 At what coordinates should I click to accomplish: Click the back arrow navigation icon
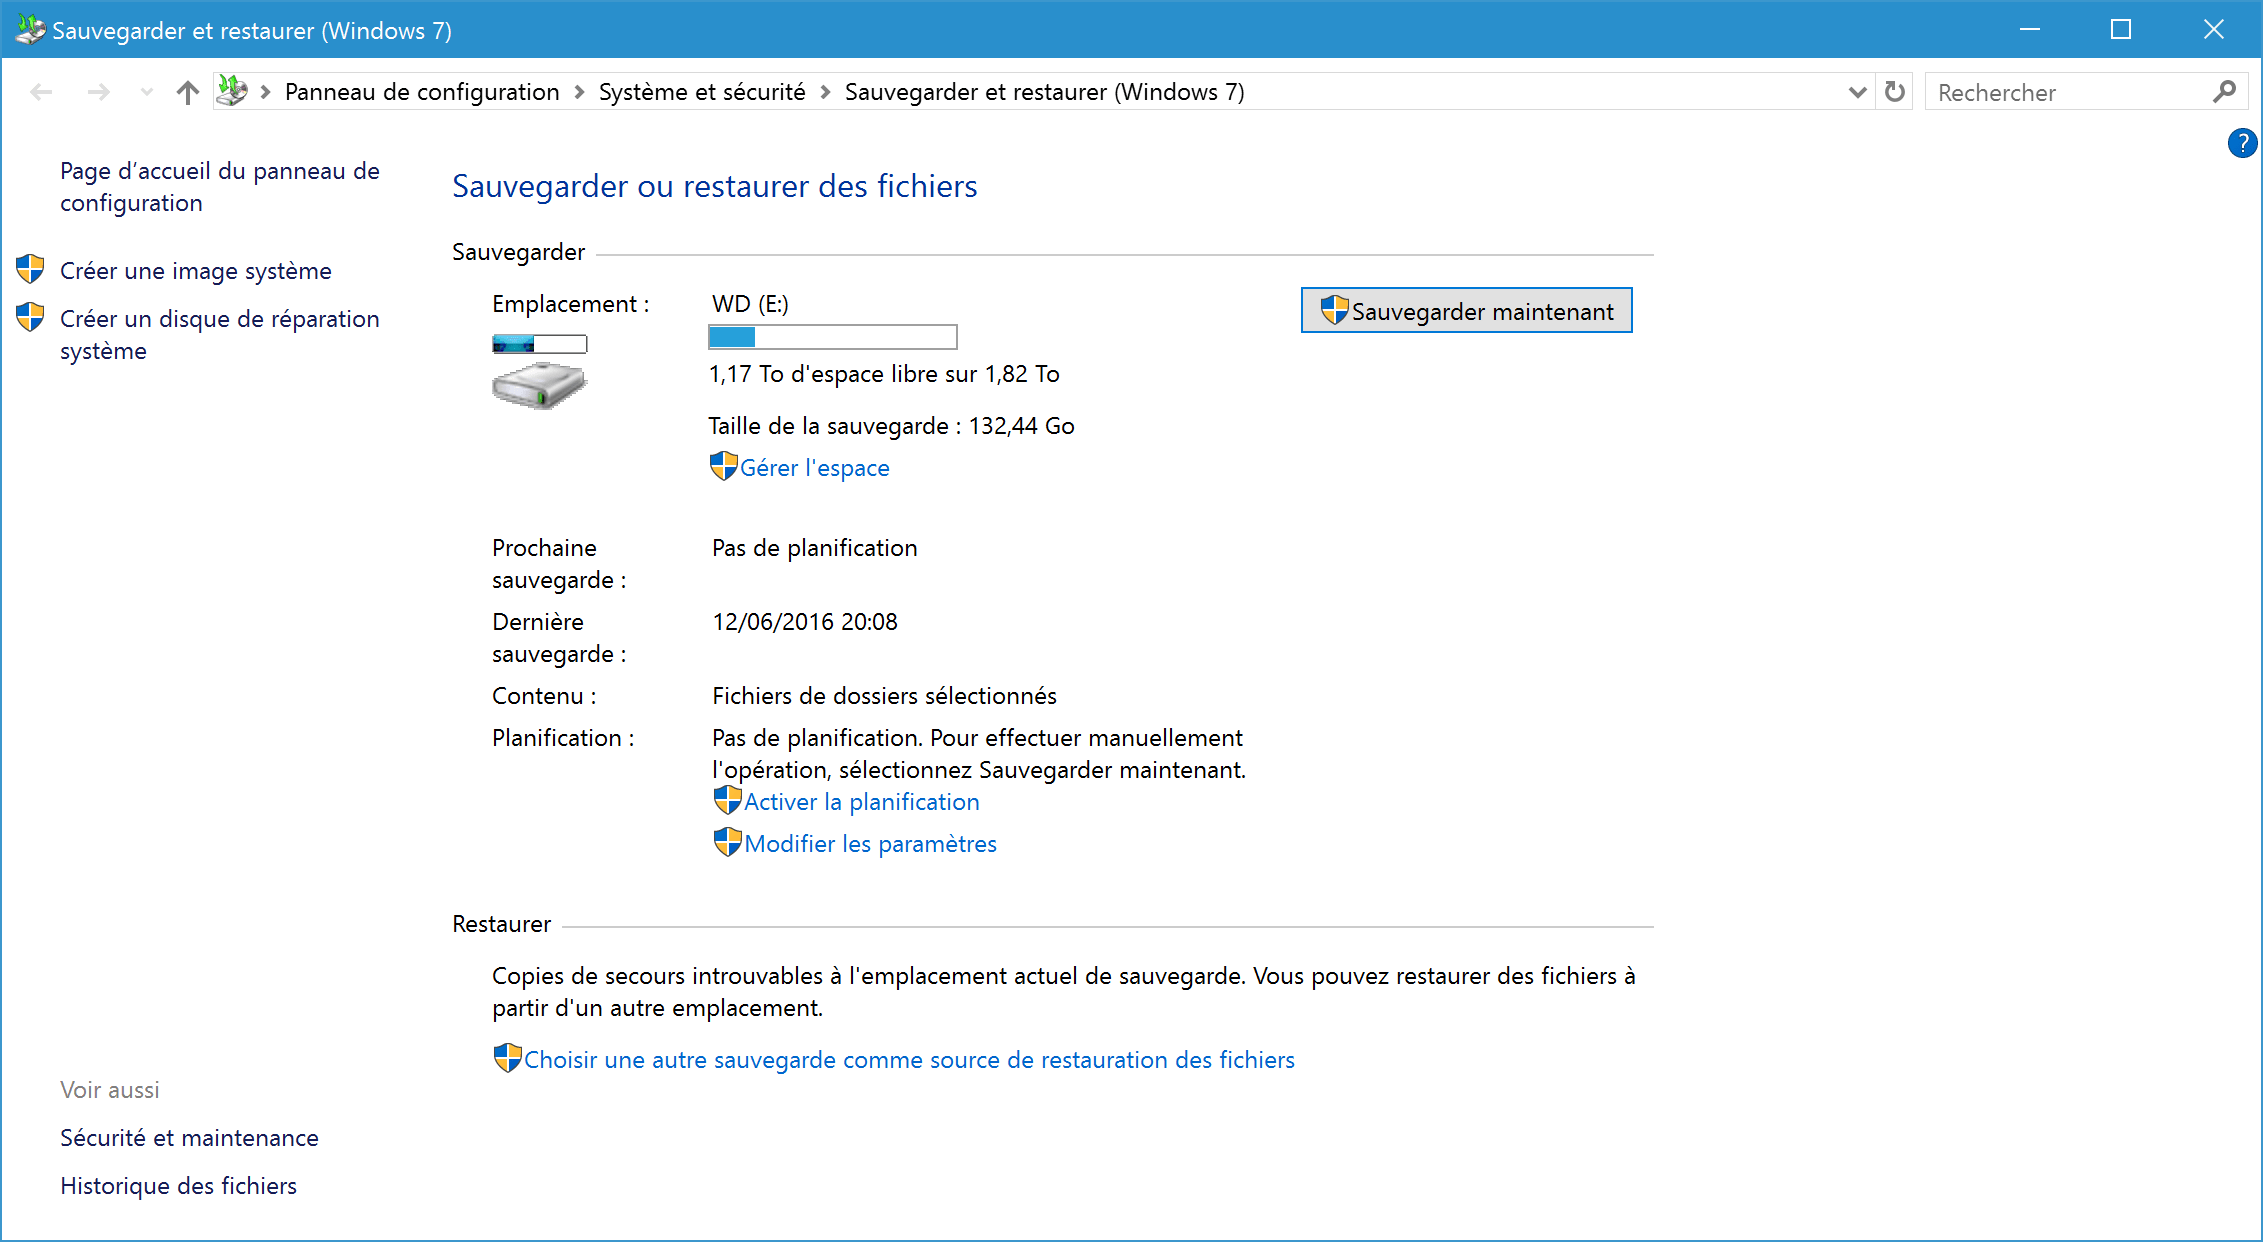pos(41,92)
